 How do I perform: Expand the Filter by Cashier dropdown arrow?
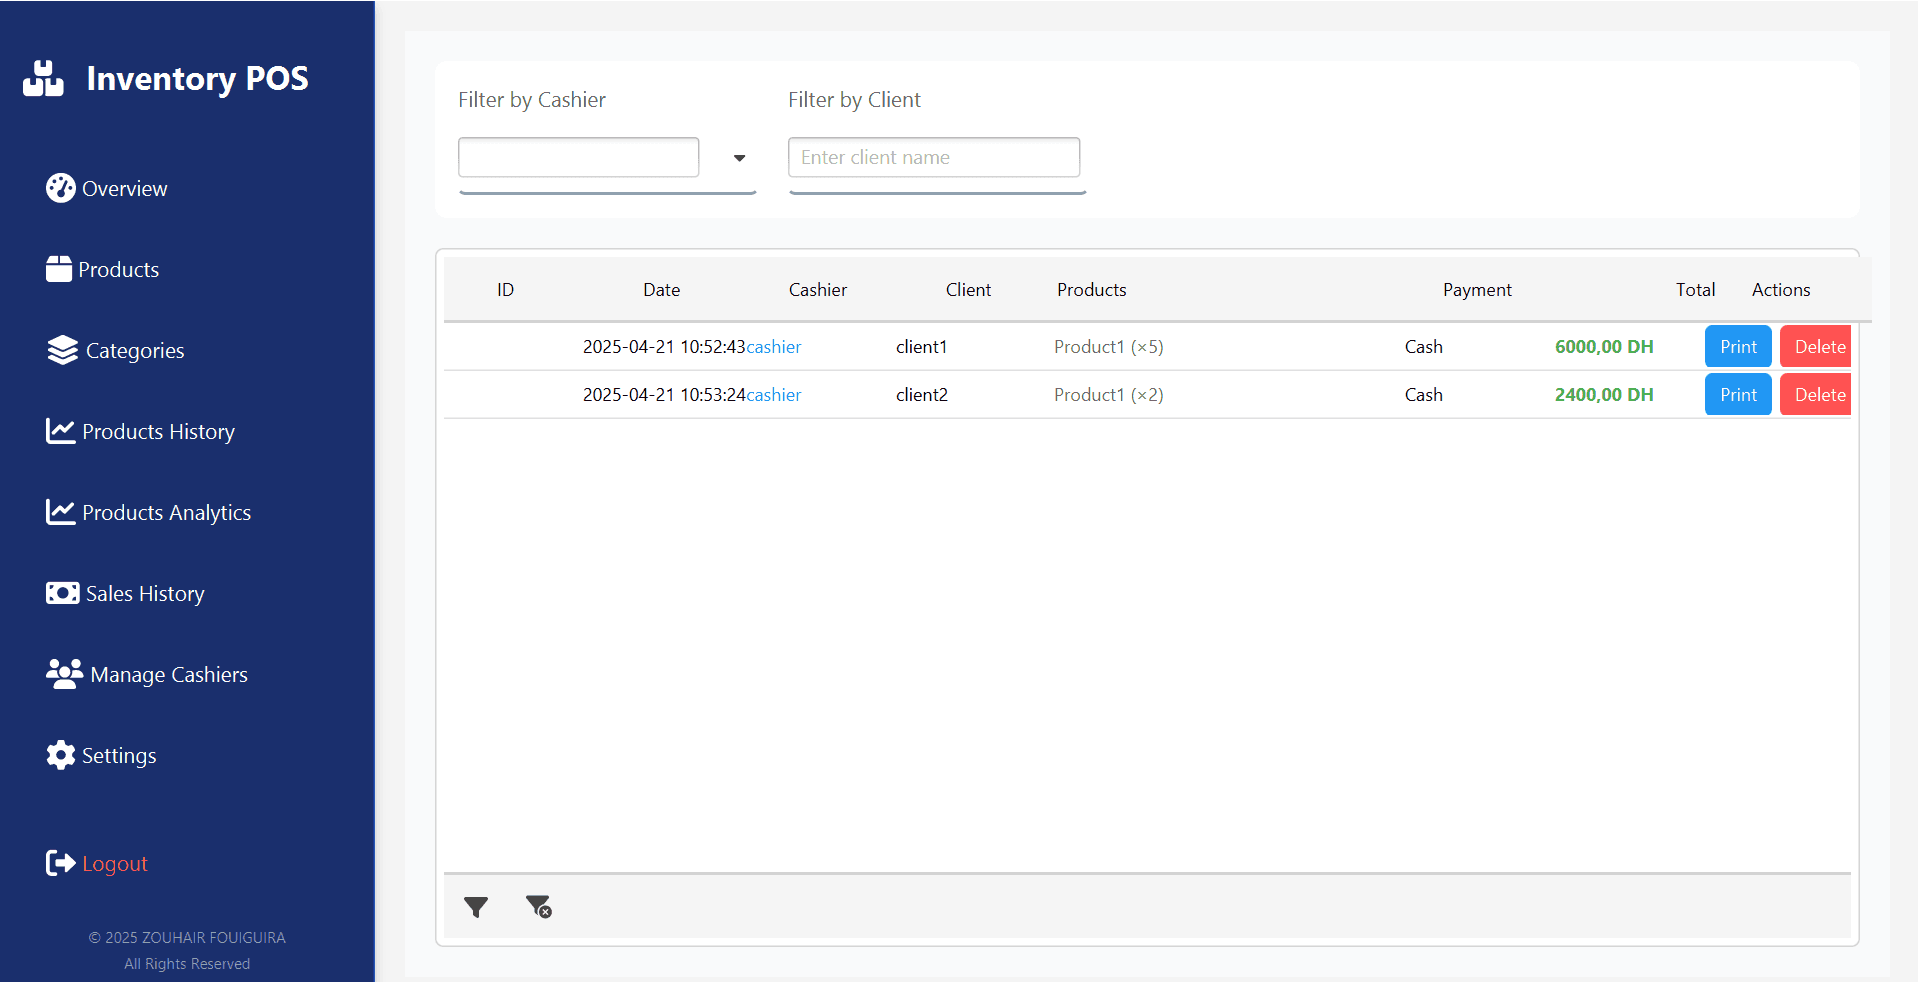click(739, 158)
